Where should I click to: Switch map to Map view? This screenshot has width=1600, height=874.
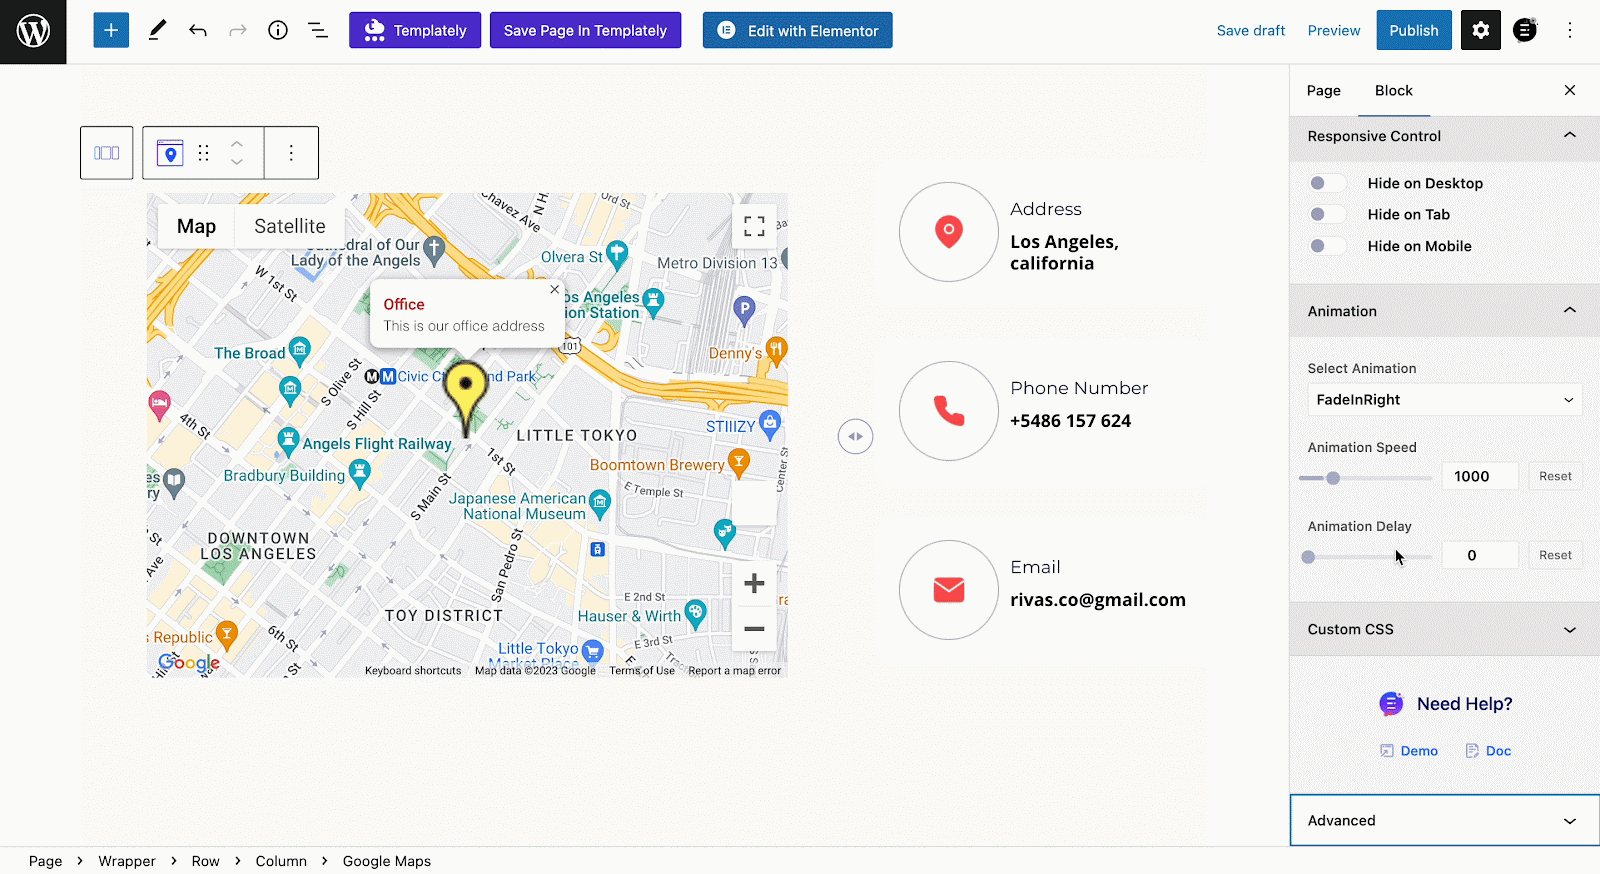click(x=196, y=226)
